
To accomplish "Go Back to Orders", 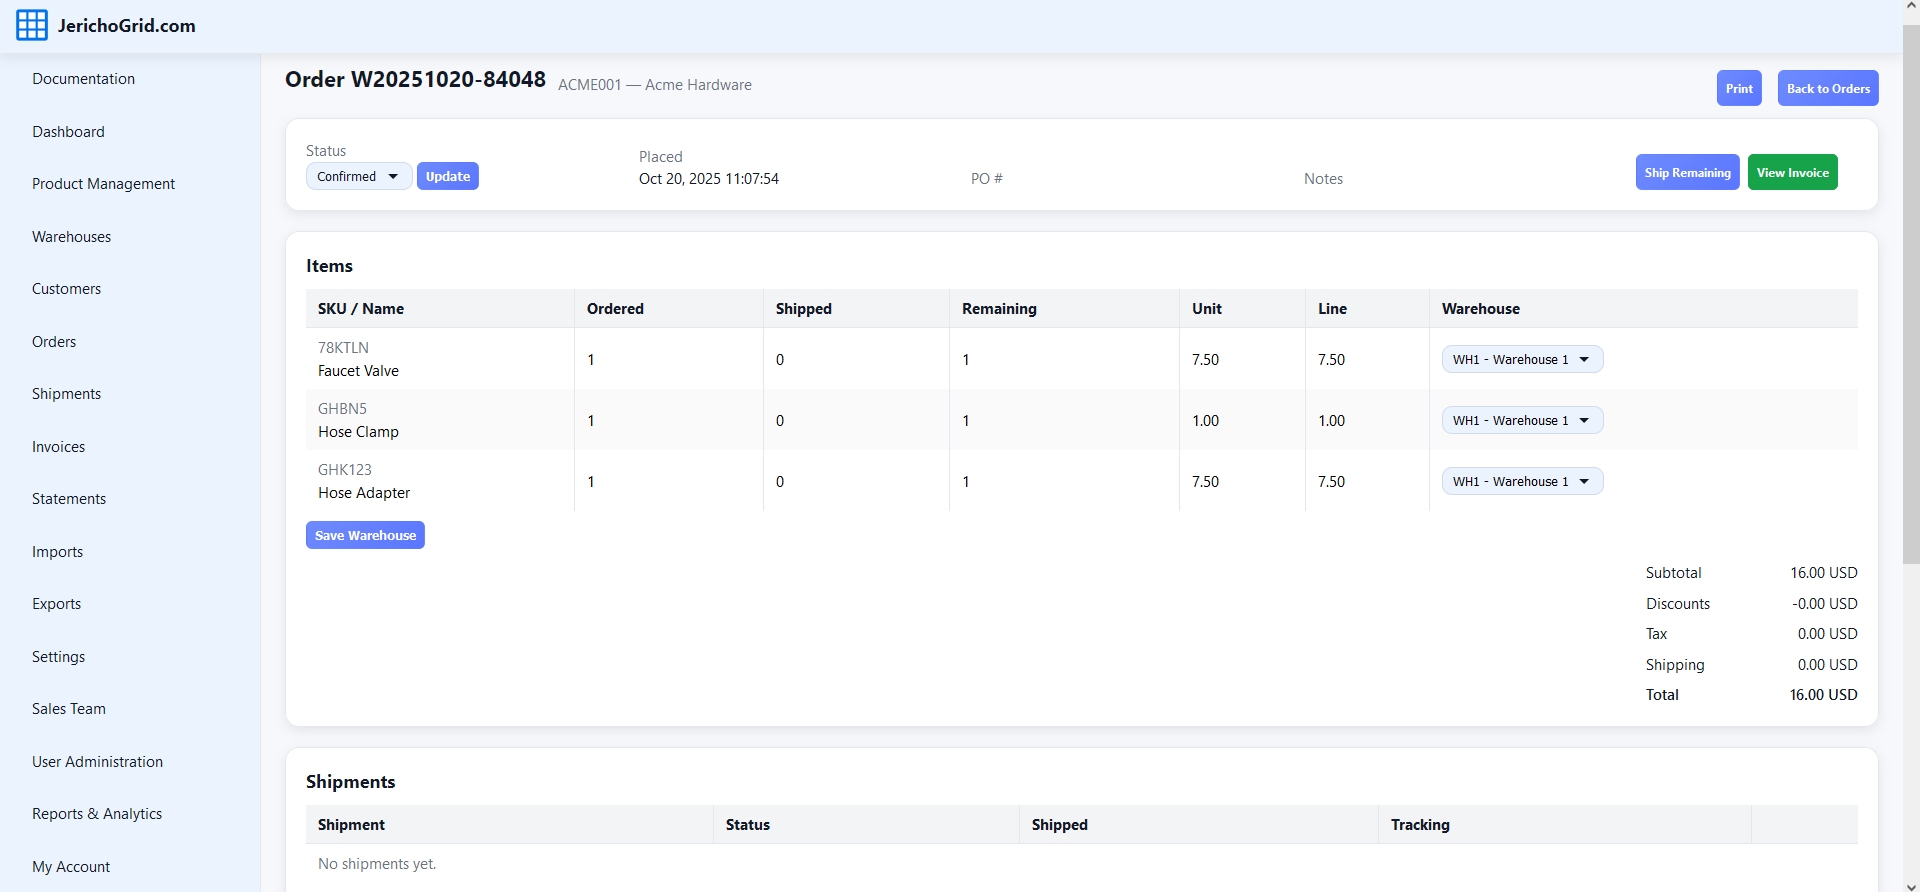I will click(1827, 89).
